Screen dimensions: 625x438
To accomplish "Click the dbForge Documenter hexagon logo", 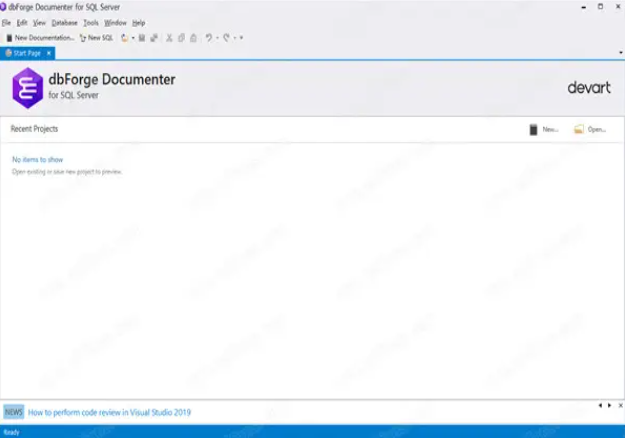I will click(x=28, y=88).
